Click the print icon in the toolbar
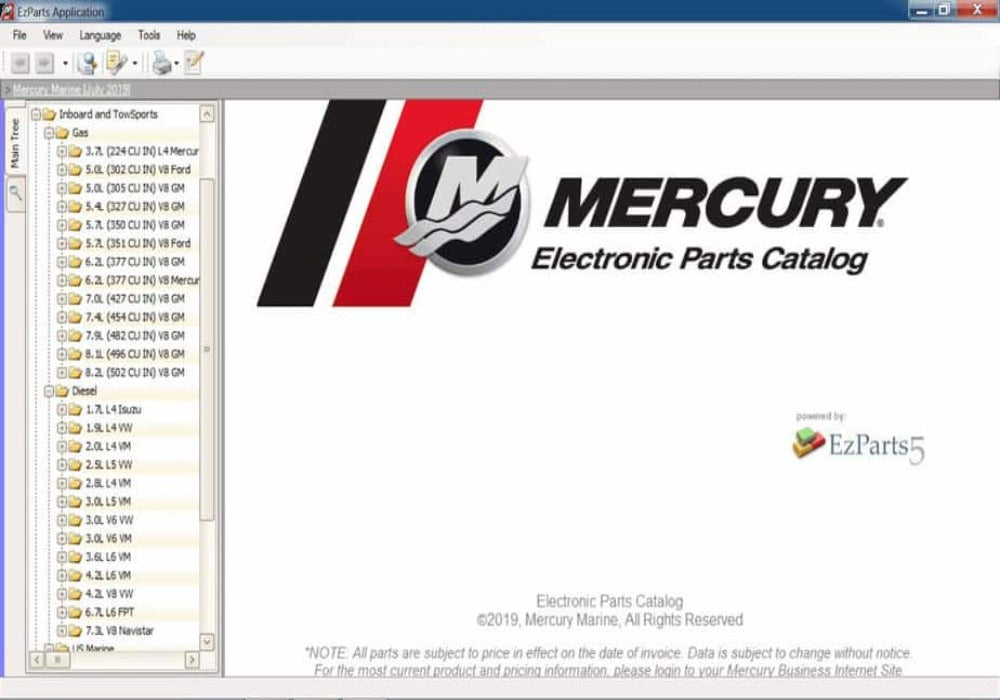Screen dimensions: 1000x700 [160, 62]
